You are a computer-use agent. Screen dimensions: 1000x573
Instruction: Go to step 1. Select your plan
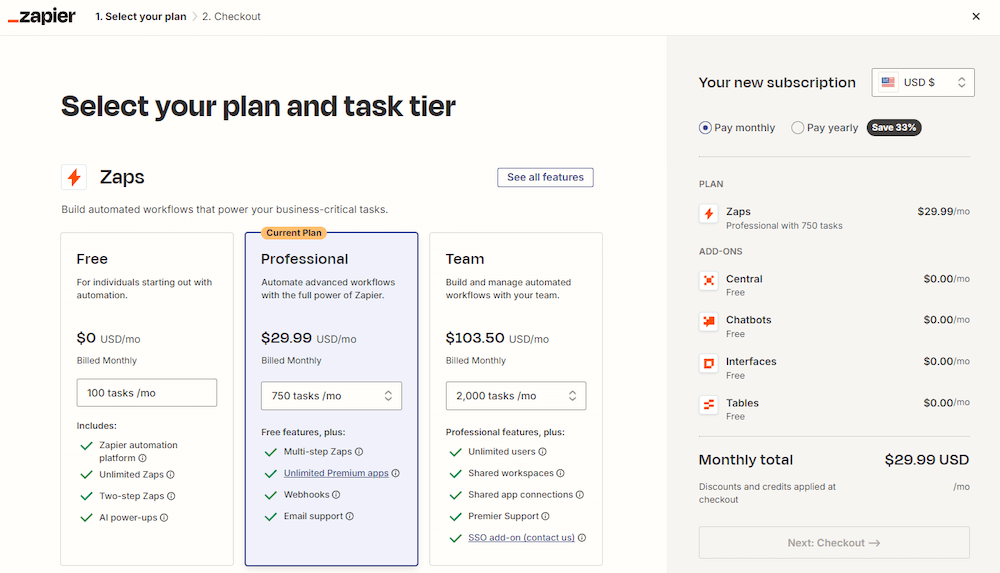pyautogui.click(x=141, y=17)
